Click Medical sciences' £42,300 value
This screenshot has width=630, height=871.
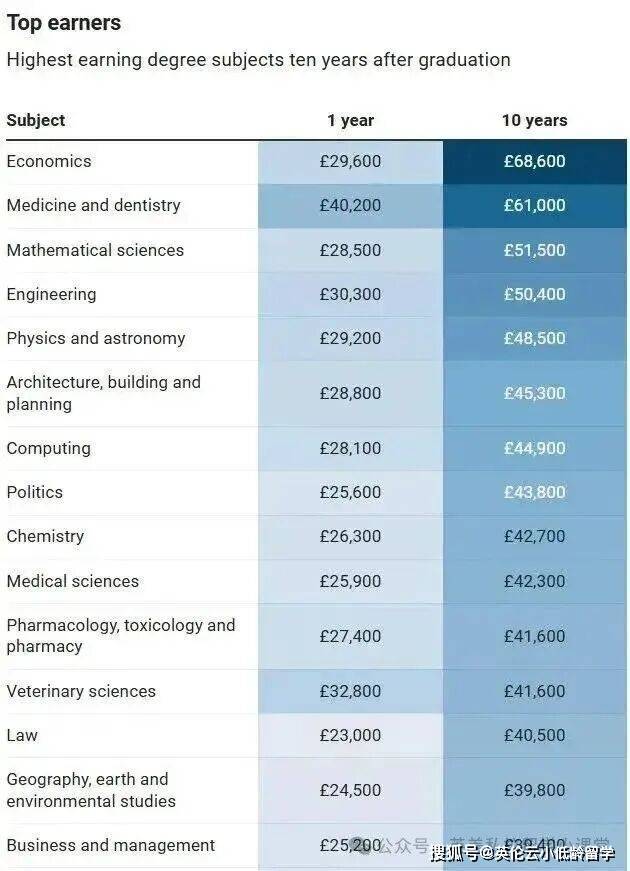click(534, 581)
